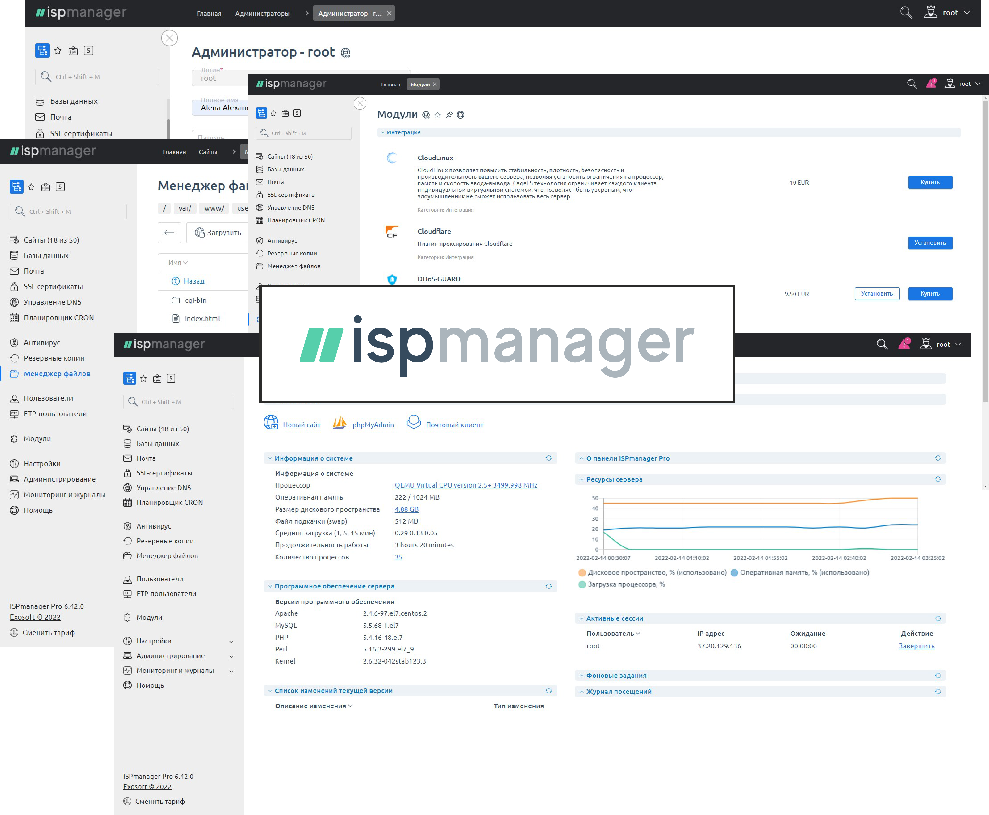Toggle 'Дисковое пространство' series in chart legend
The width and height of the screenshot is (989, 815).
[x=652, y=573]
